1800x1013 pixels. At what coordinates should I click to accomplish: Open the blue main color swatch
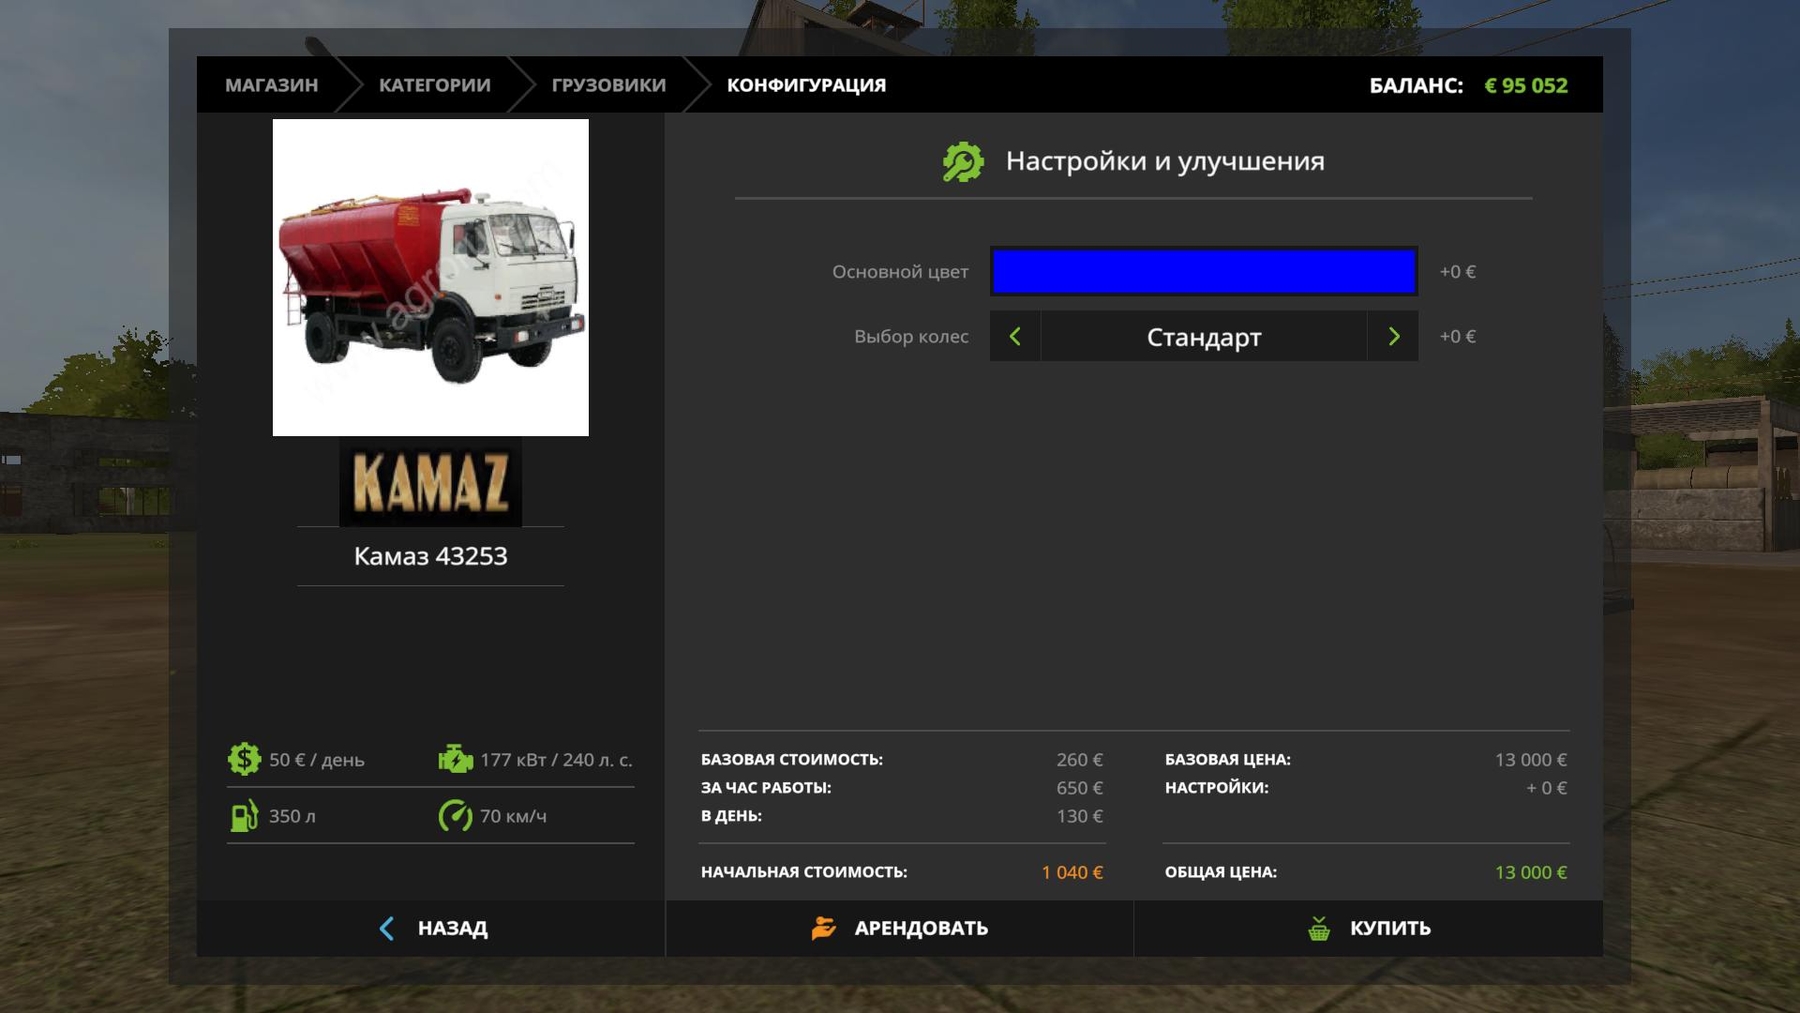(x=1203, y=271)
